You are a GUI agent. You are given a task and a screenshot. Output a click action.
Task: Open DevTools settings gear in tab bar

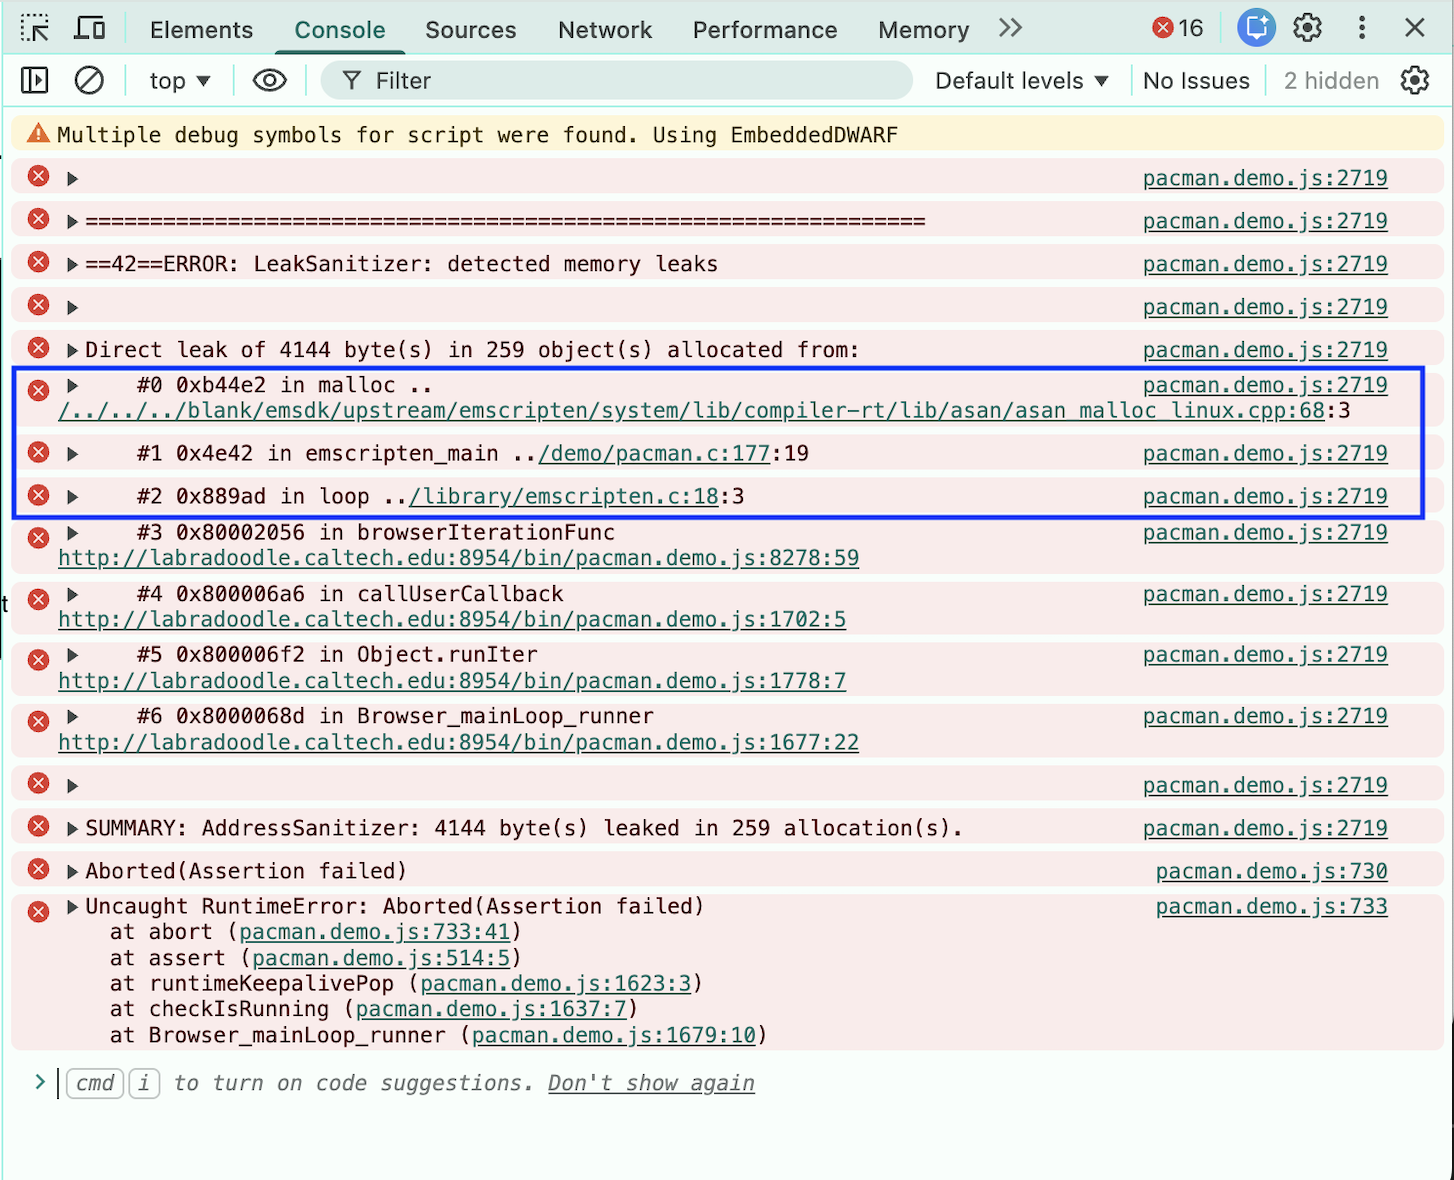click(1307, 28)
